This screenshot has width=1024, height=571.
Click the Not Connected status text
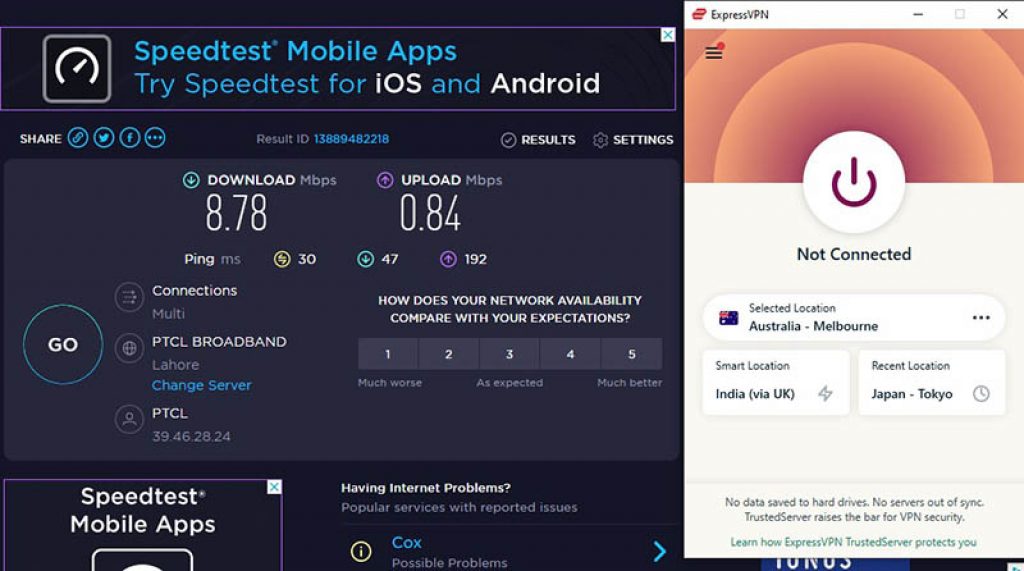[854, 254]
